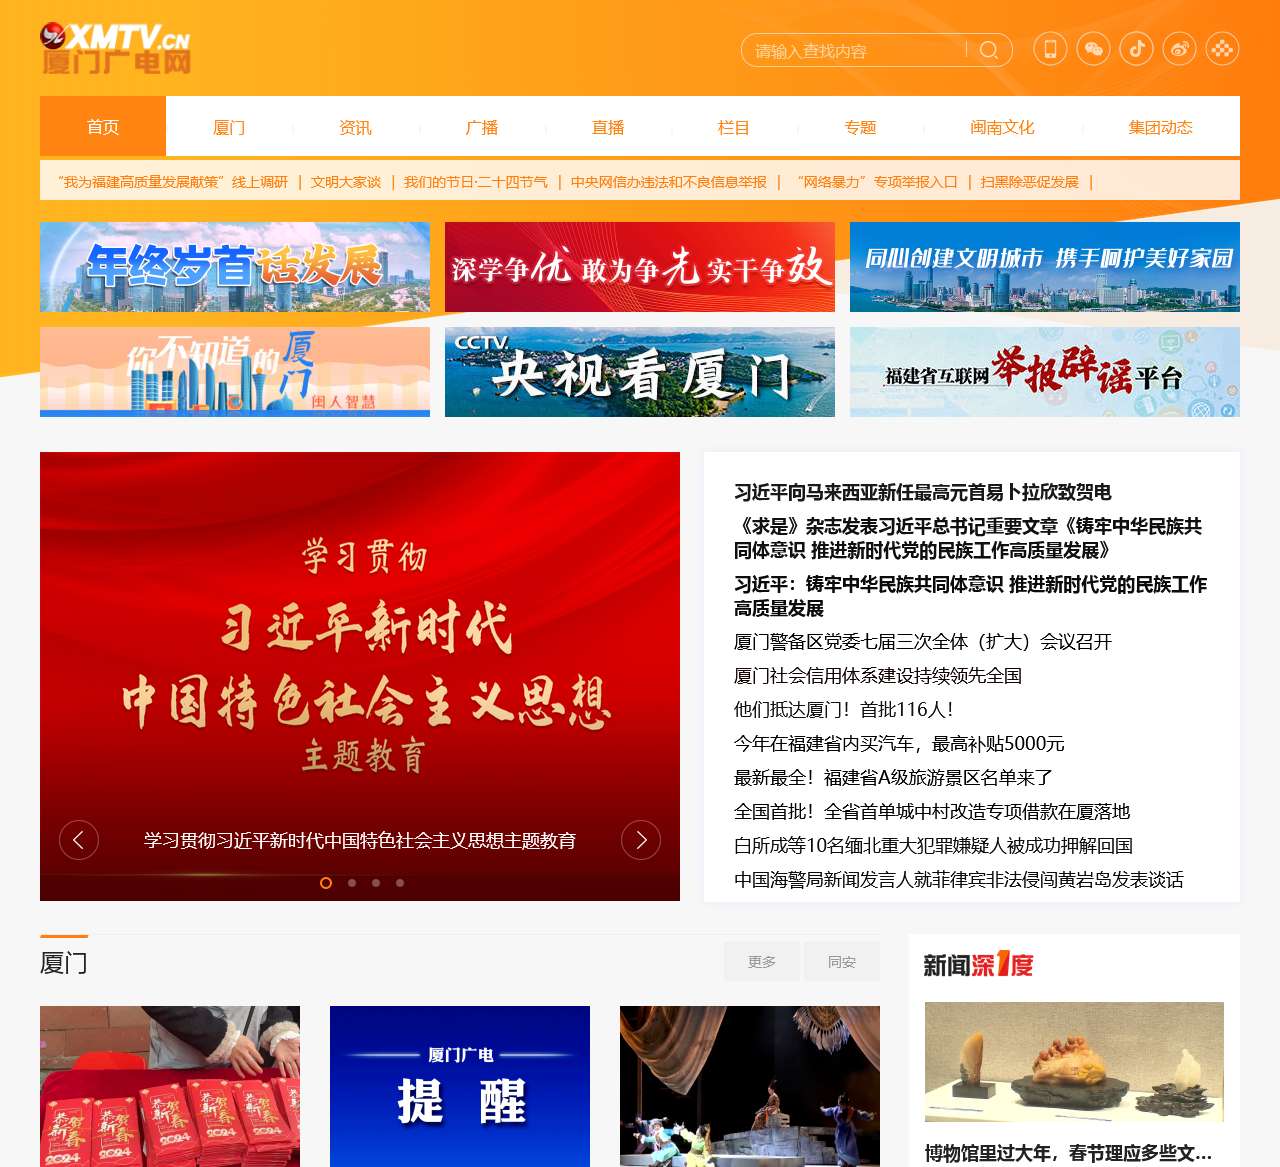Viewport: 1280px width, 1167px height.
Task: Open the 厦门广电 提醒 thumbnail
Action: point(460,1086)
